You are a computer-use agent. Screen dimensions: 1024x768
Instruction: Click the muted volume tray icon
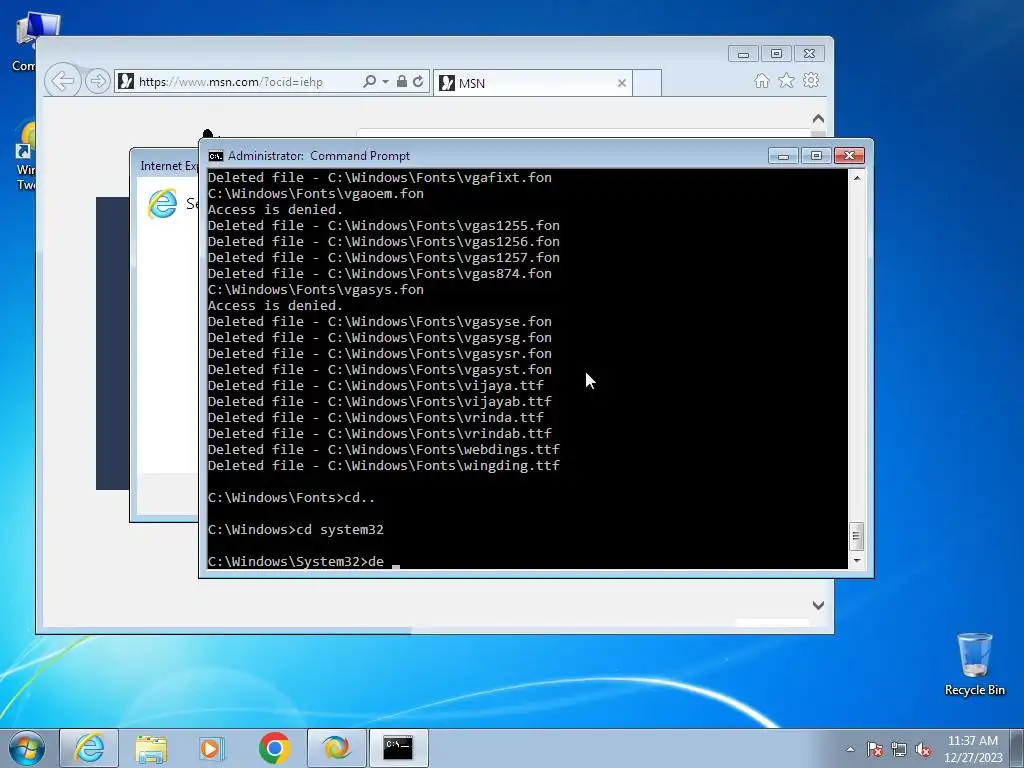click(923, 749)
